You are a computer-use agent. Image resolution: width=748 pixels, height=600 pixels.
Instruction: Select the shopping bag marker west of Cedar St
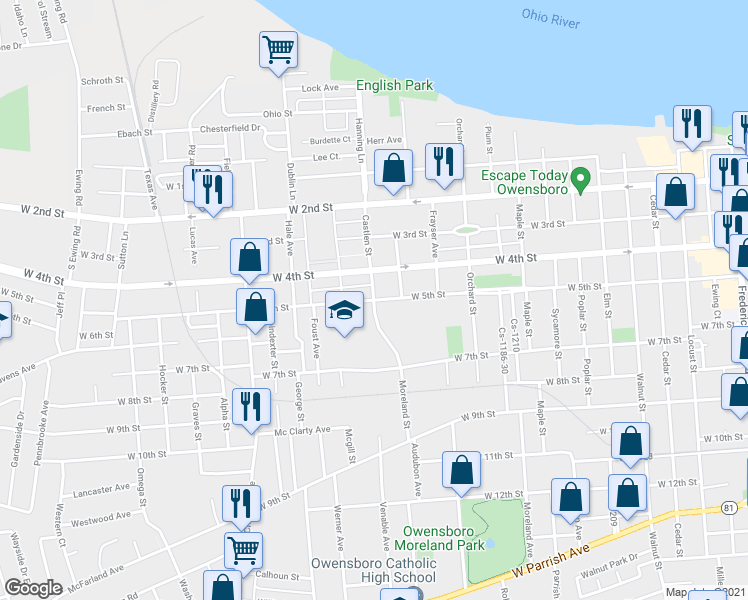point(676,192)
